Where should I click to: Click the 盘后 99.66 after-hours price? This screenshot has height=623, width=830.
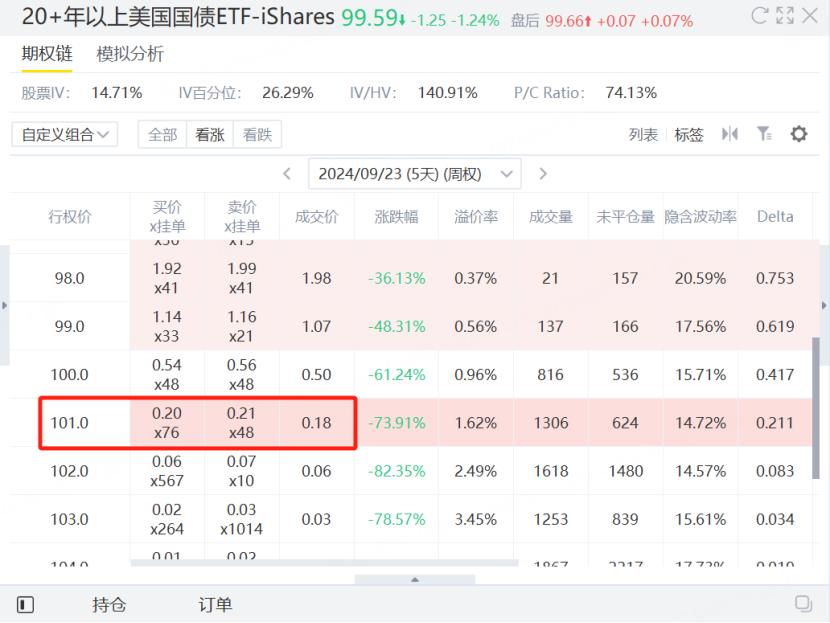[564, 21]
